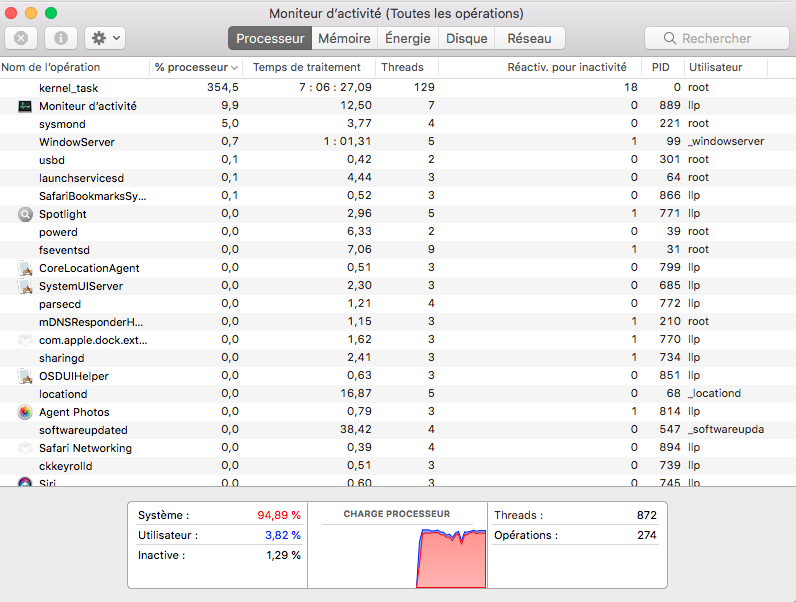Screen dimensions: 796x602
Task: Click the Utilisateur 3,82 % value
Action: 283,535
